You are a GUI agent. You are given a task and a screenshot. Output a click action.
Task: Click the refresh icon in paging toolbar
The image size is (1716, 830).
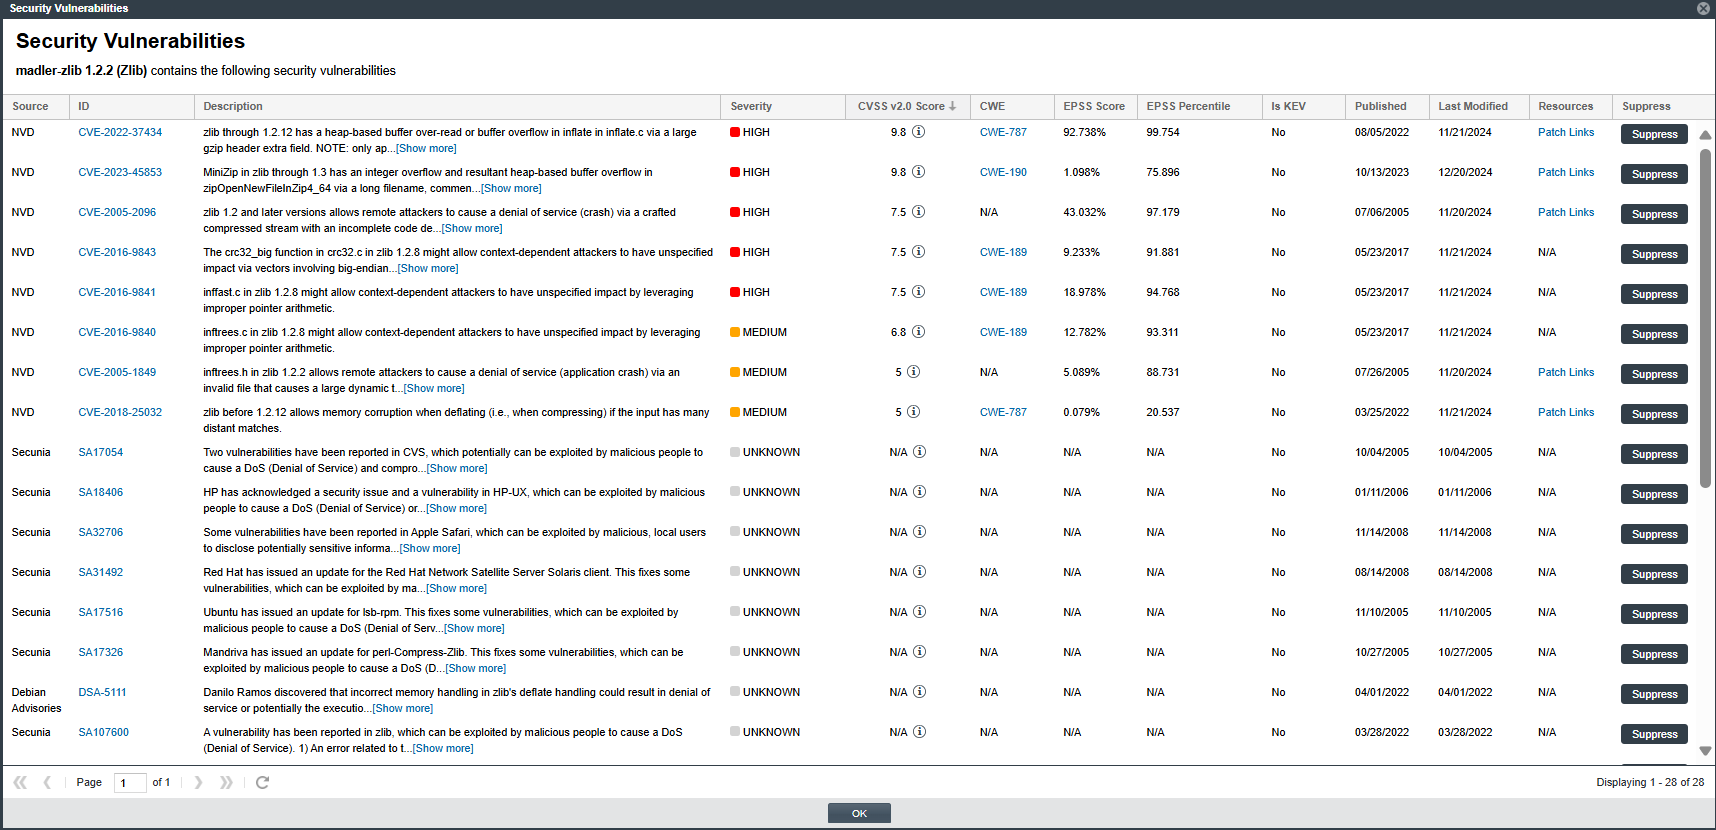tap(262, 782)
